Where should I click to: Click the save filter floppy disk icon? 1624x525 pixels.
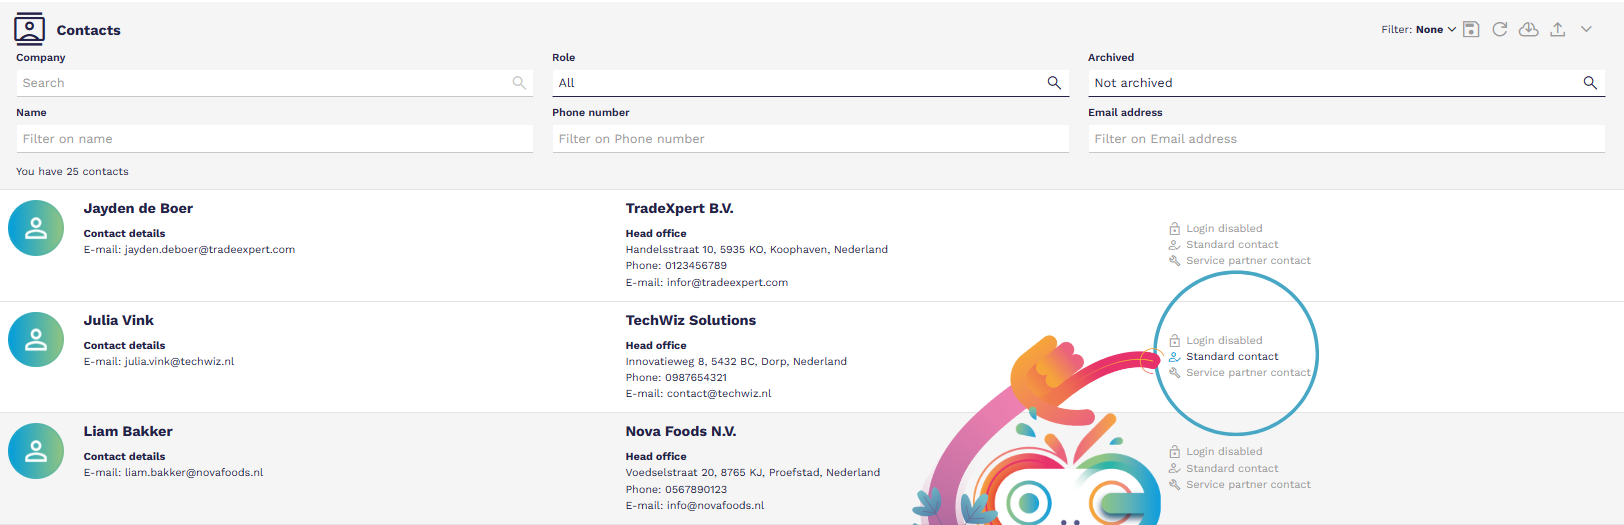click(1471, 29)
